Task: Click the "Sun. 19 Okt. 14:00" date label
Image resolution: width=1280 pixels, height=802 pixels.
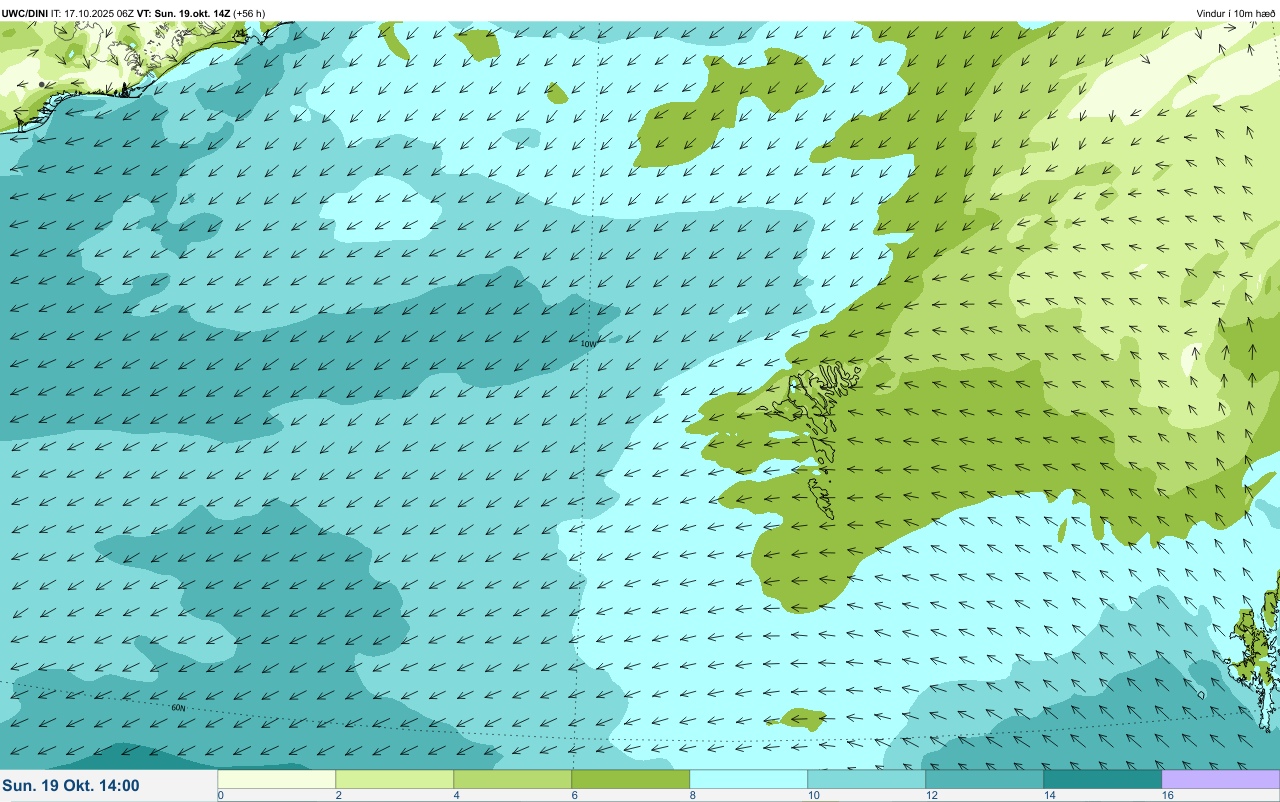Action: [71, 785]
